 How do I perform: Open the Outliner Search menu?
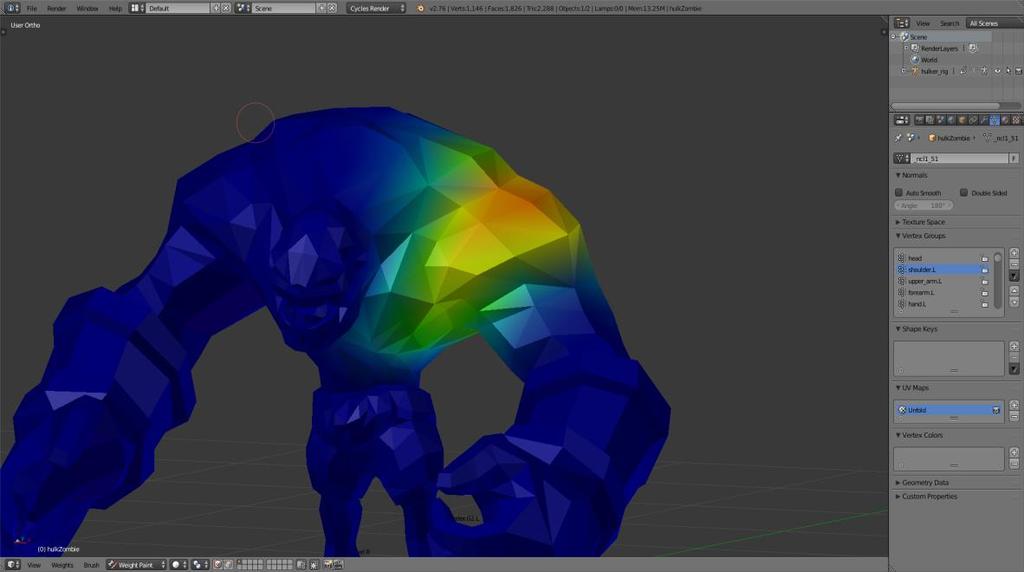(x=950, y=24)
